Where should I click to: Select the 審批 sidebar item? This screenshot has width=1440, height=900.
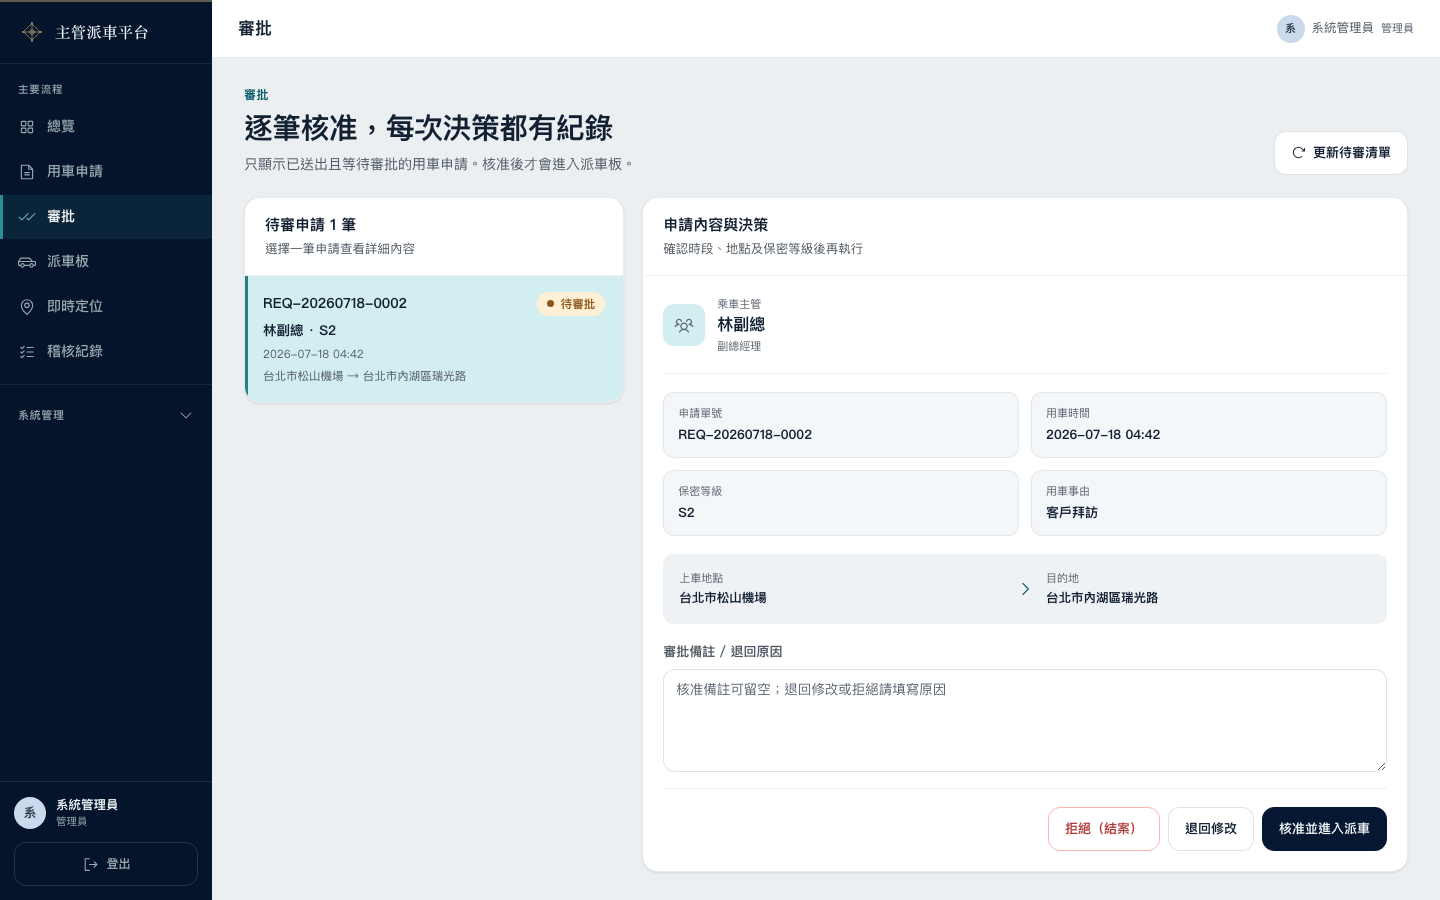(106, 217)
